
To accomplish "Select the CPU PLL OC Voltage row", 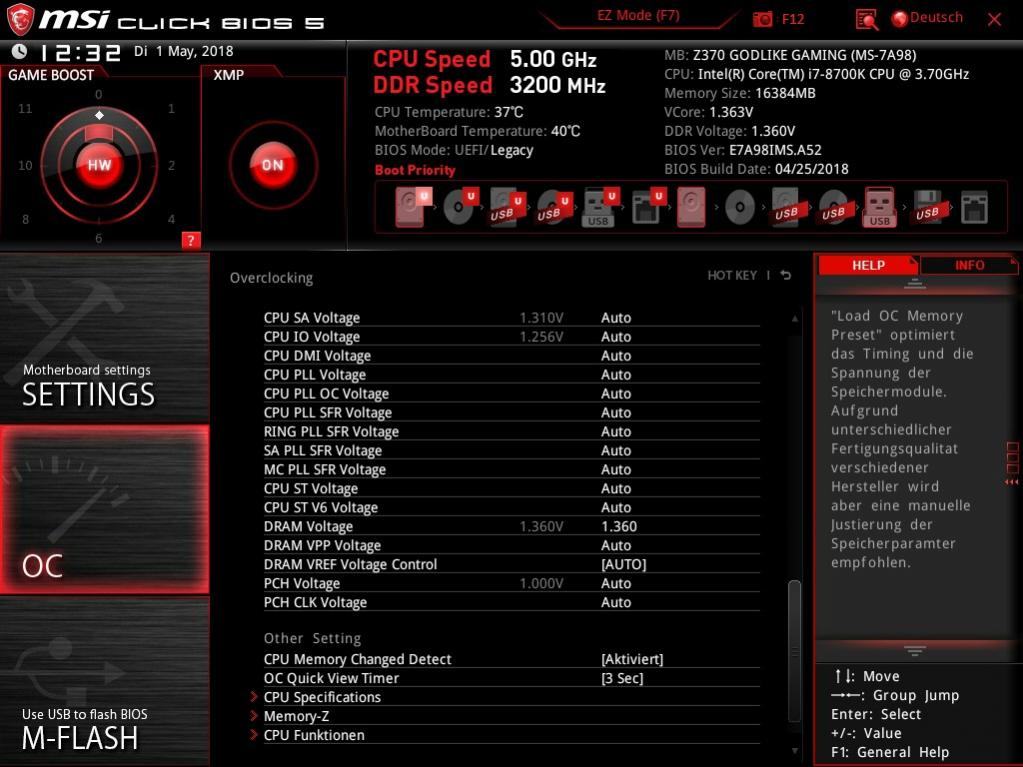I will [x=512, y=393].
